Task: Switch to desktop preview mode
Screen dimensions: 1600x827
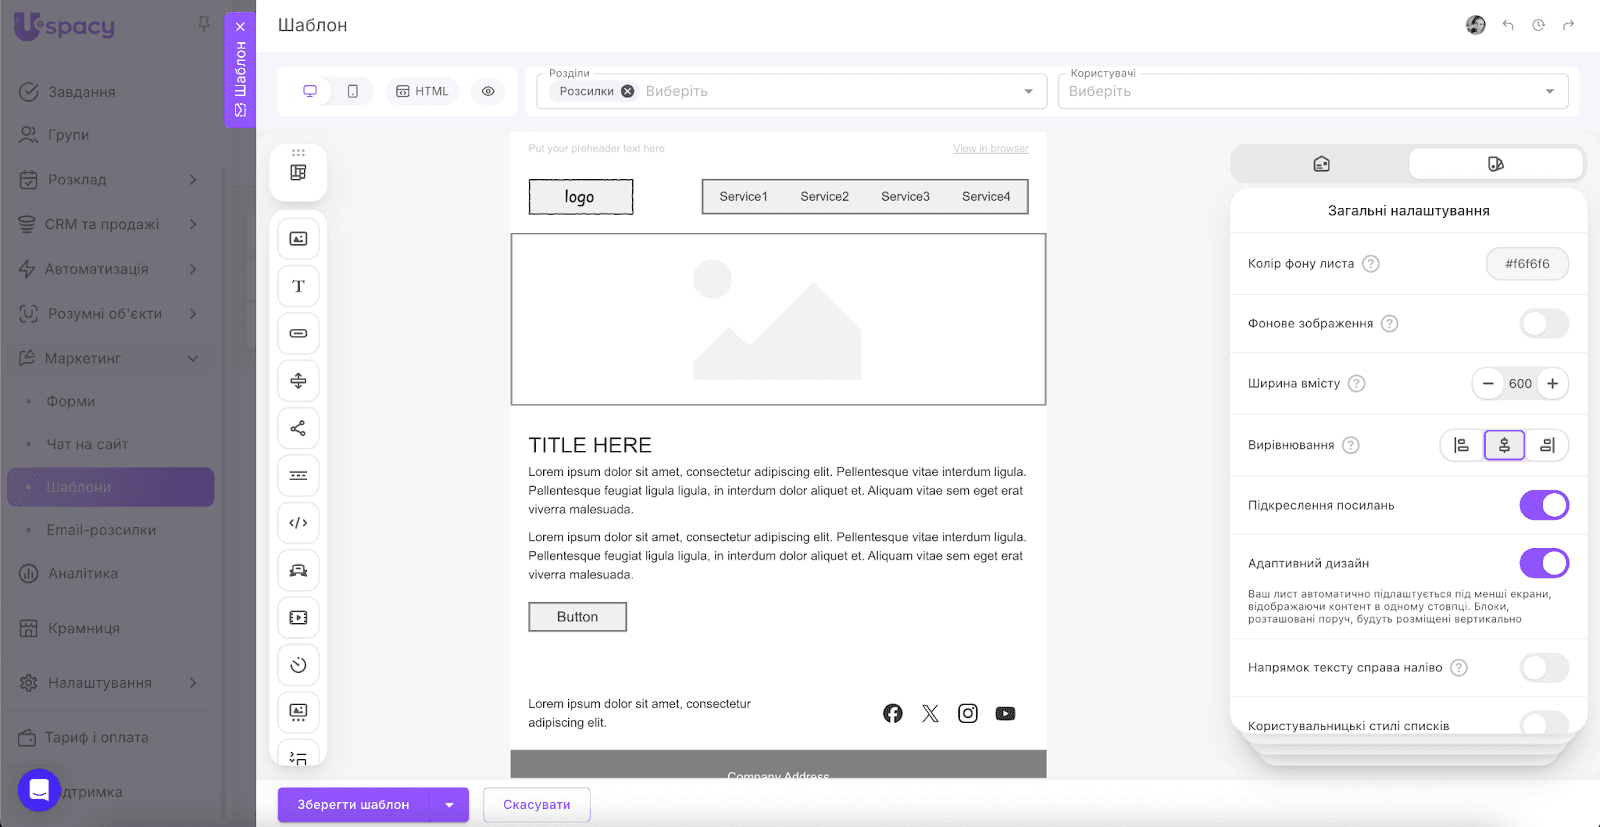Action: coord(310,91)
